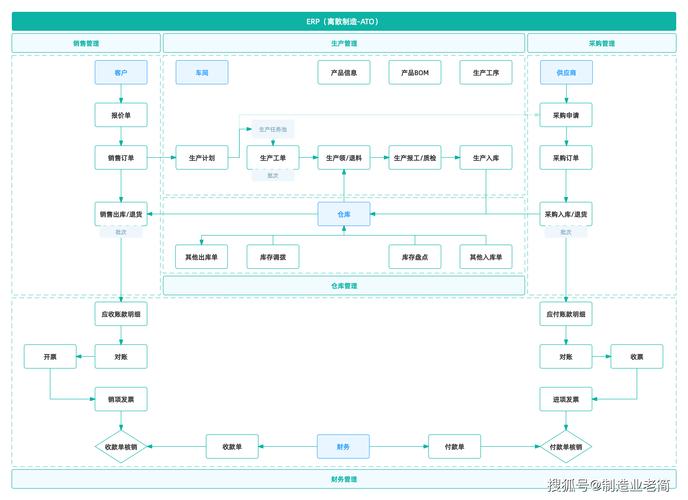The image size is (688, 500).
Task: Select the 生产管理 section header
Action: pos(344,43)
